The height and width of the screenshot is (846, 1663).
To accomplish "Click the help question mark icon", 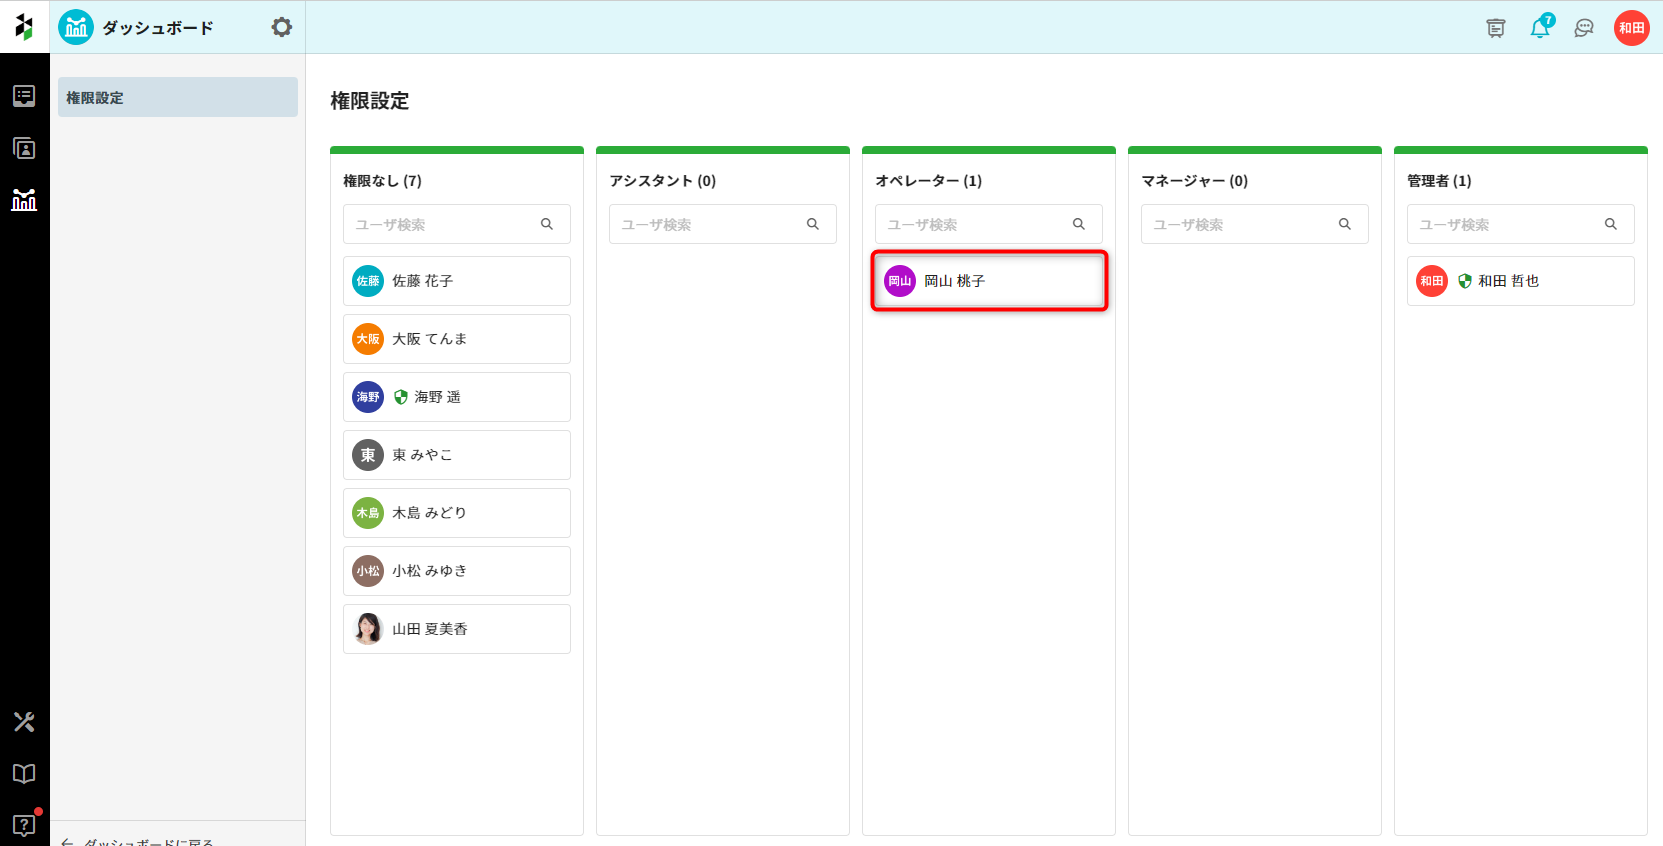I will (x=24, y=825).
